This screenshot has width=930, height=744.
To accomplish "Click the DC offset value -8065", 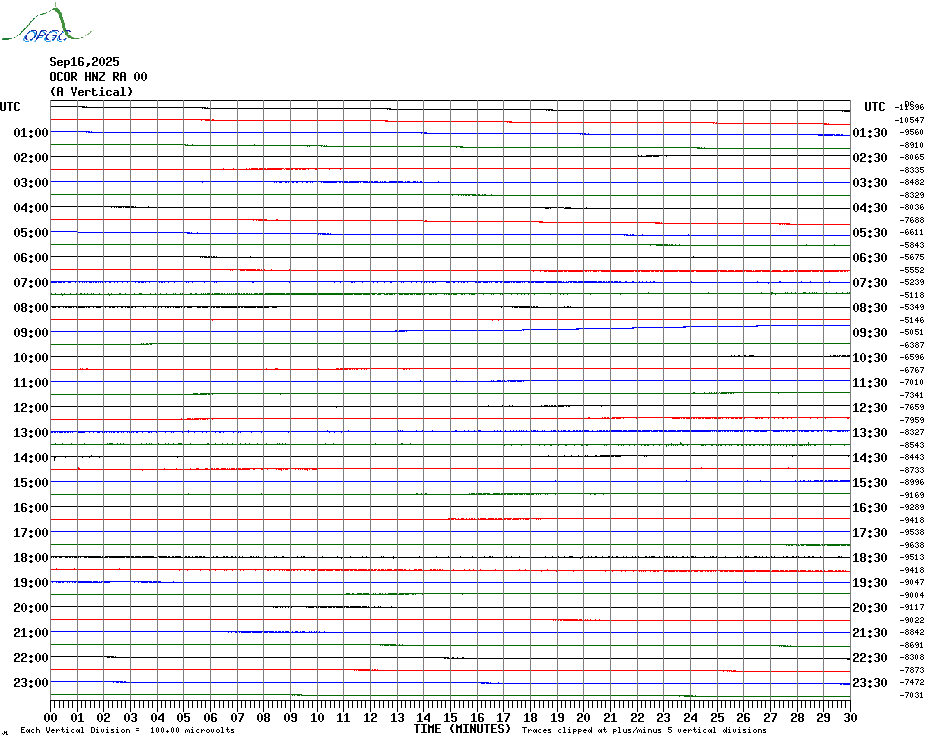I will pos(912,157).
